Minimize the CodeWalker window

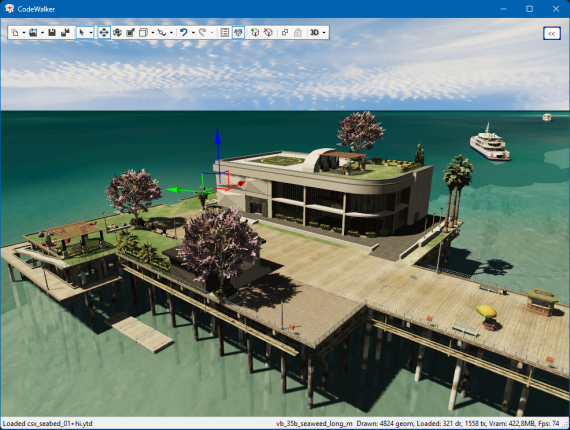coord(503,9)
